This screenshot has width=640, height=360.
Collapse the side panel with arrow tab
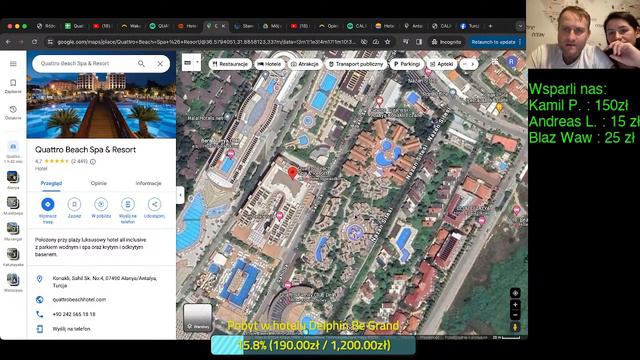180,195
